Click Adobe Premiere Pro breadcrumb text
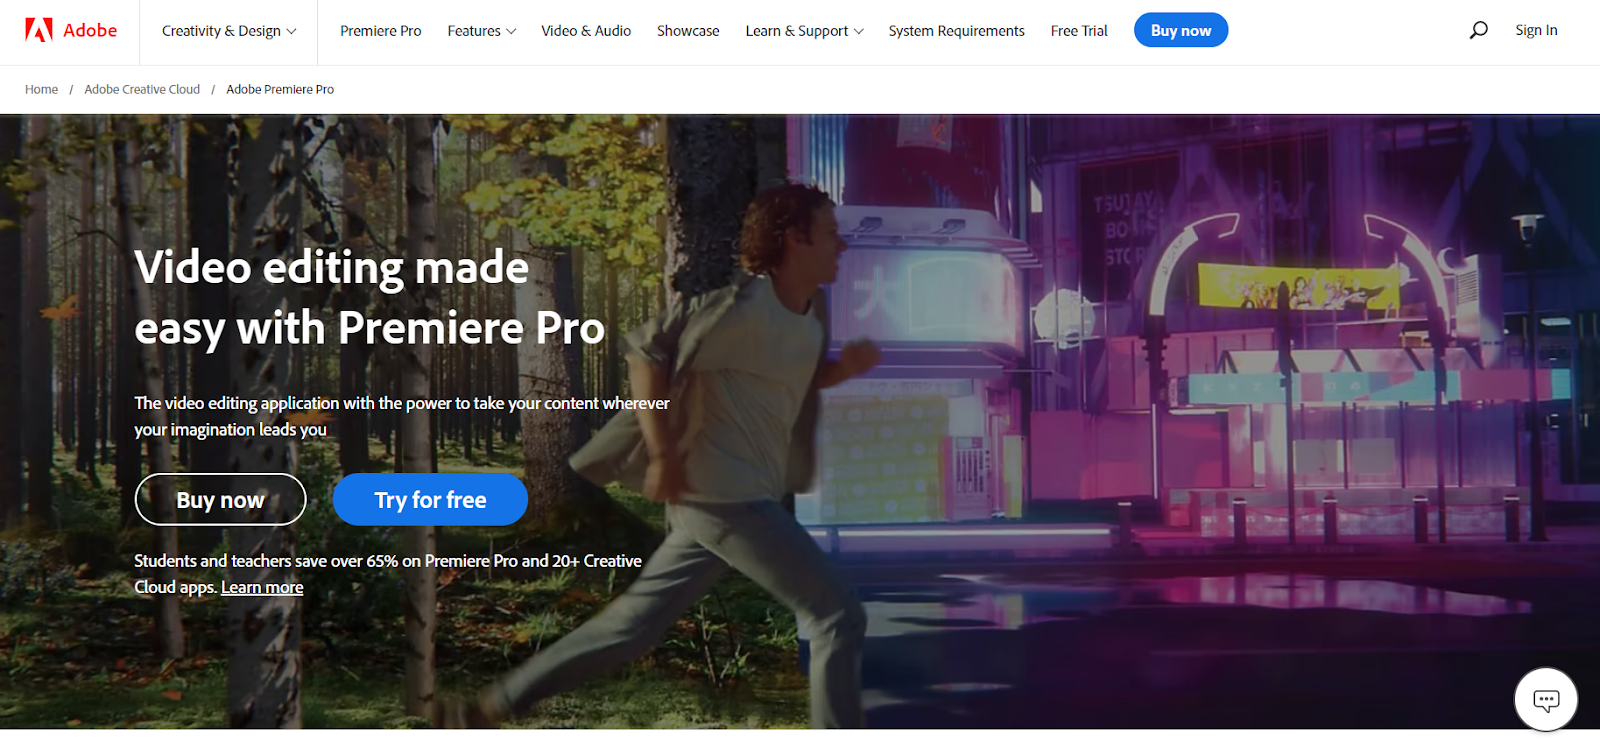Image resolution: width=1600 pixels, height=741 pixels. (280, 89)
